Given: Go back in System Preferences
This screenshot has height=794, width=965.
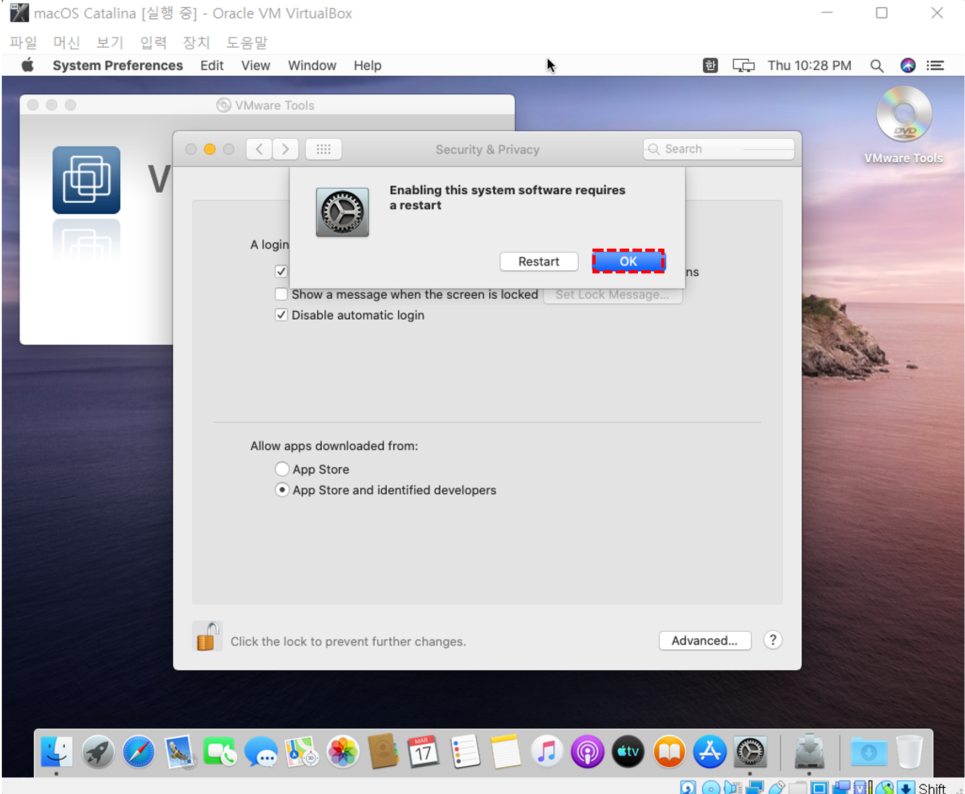Looking at the screenshot, I should click(x=259, y=149).
